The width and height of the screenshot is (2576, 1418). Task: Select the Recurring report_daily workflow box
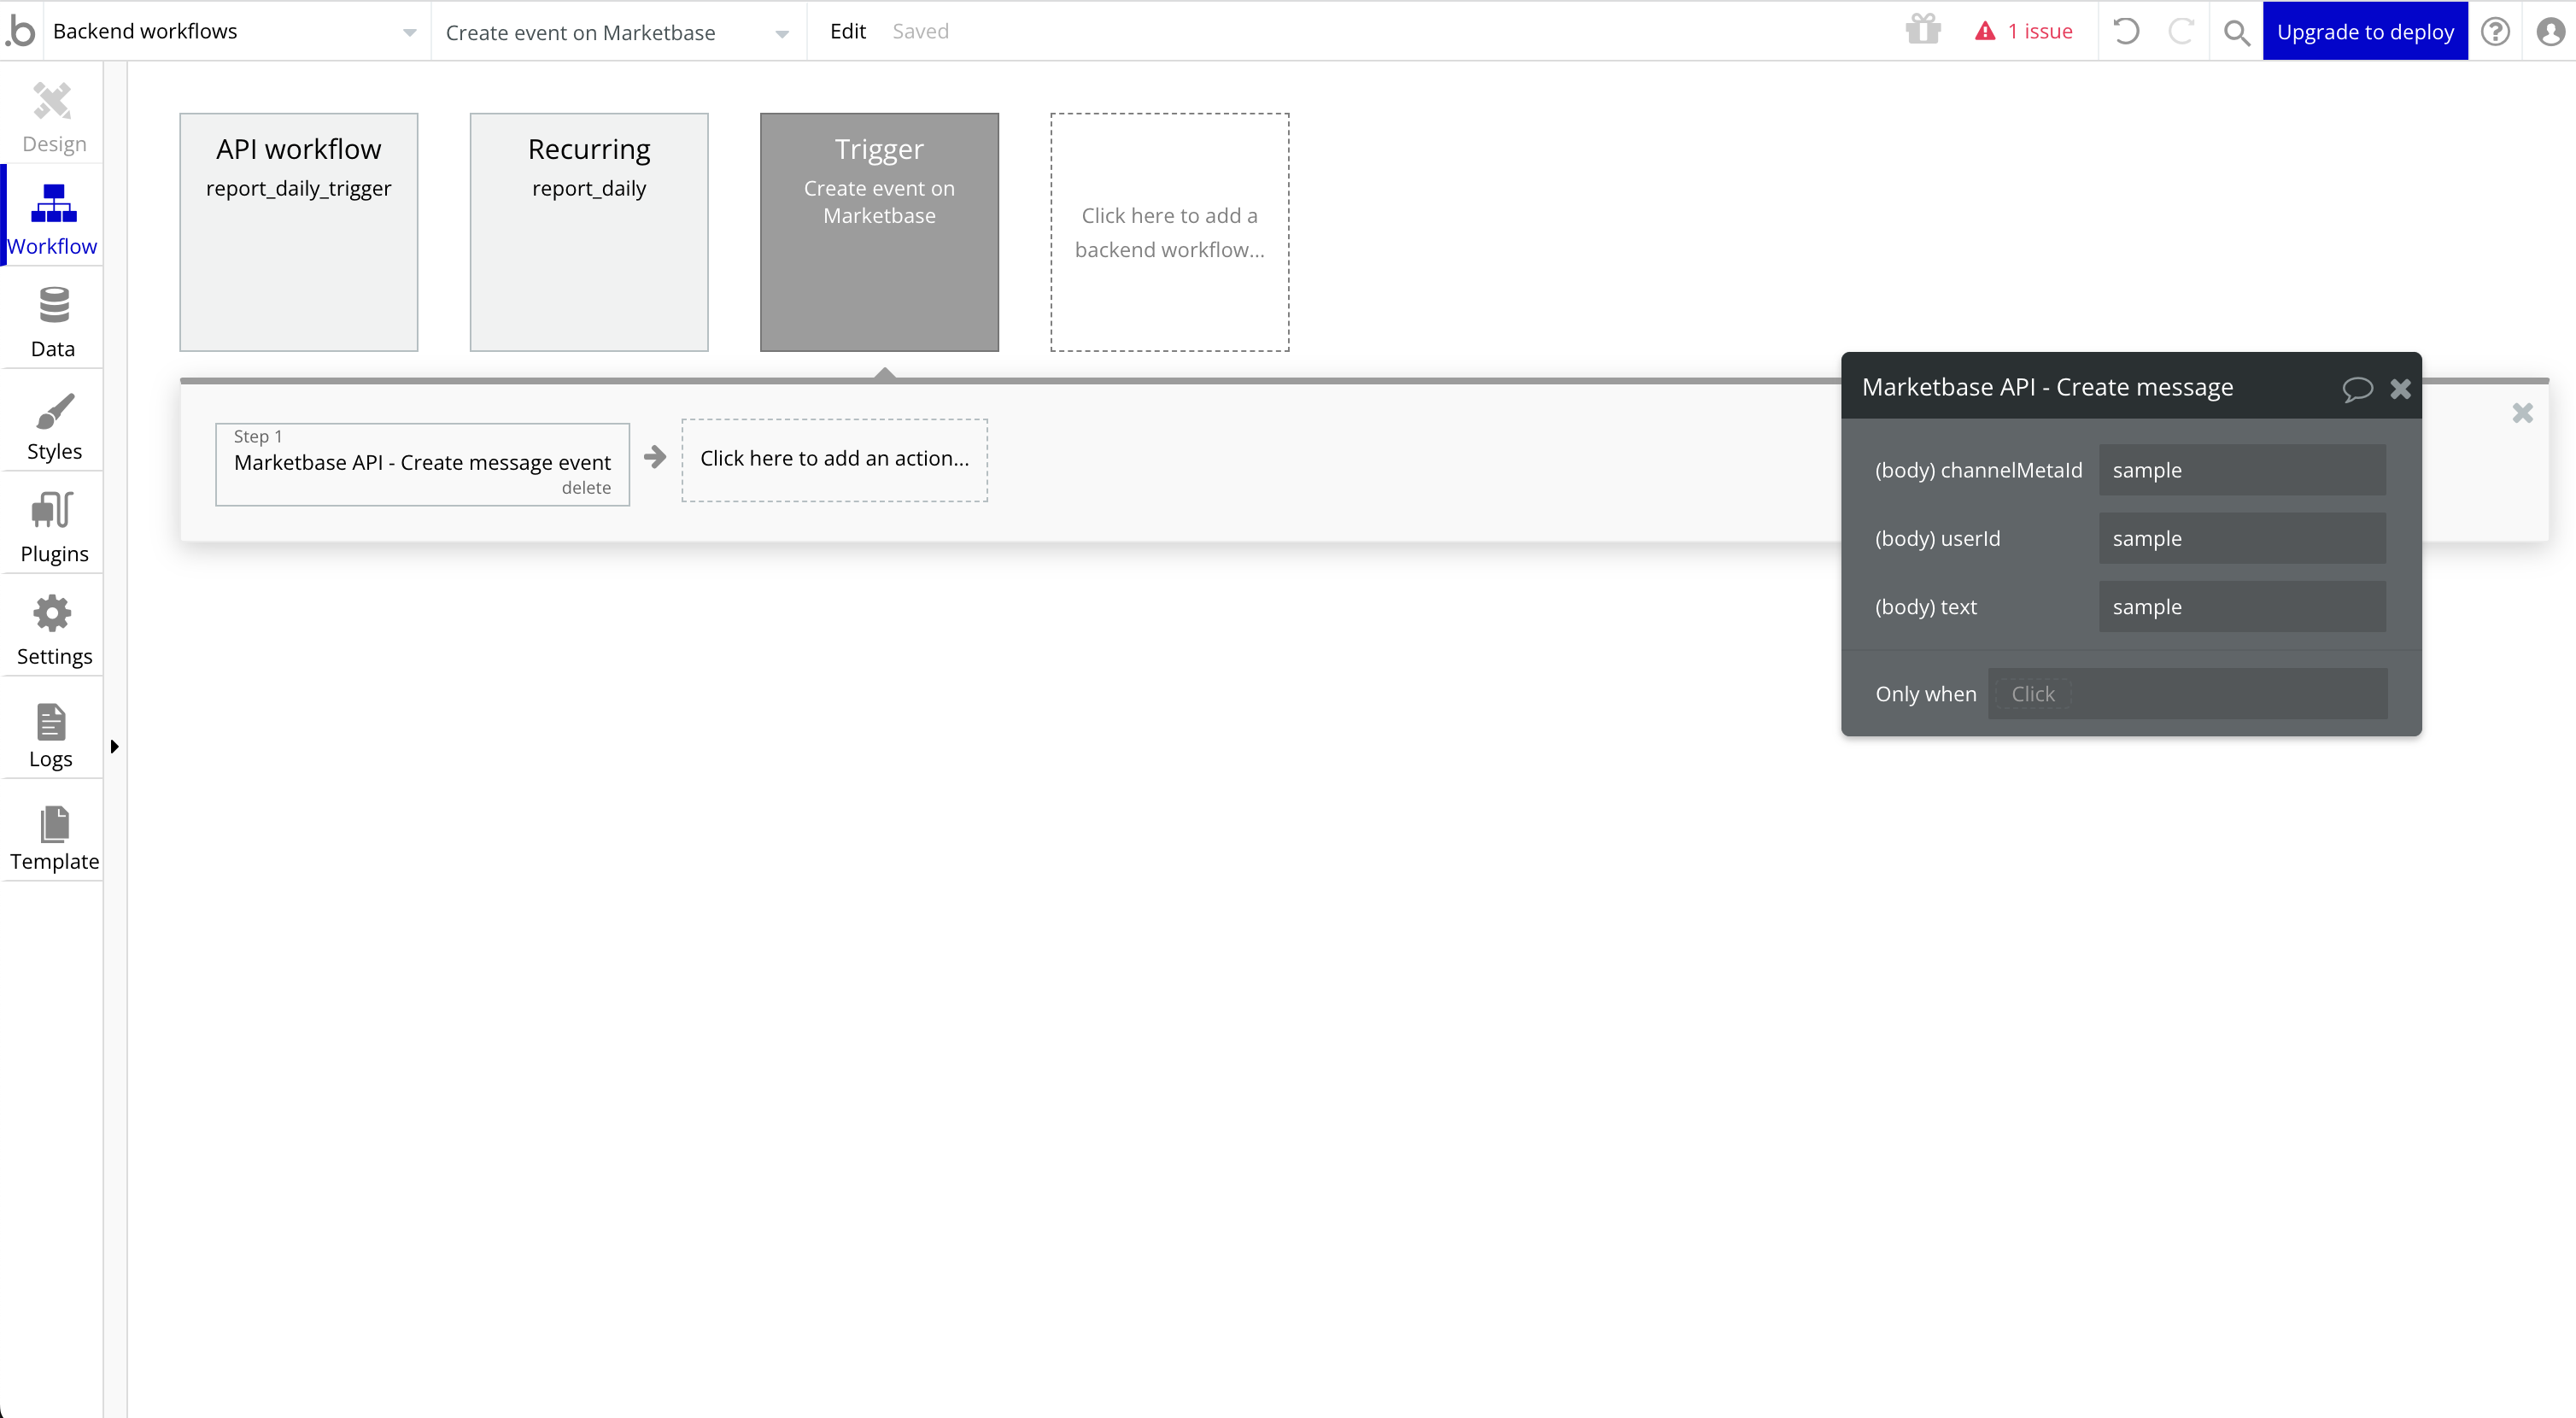(589, 232)
